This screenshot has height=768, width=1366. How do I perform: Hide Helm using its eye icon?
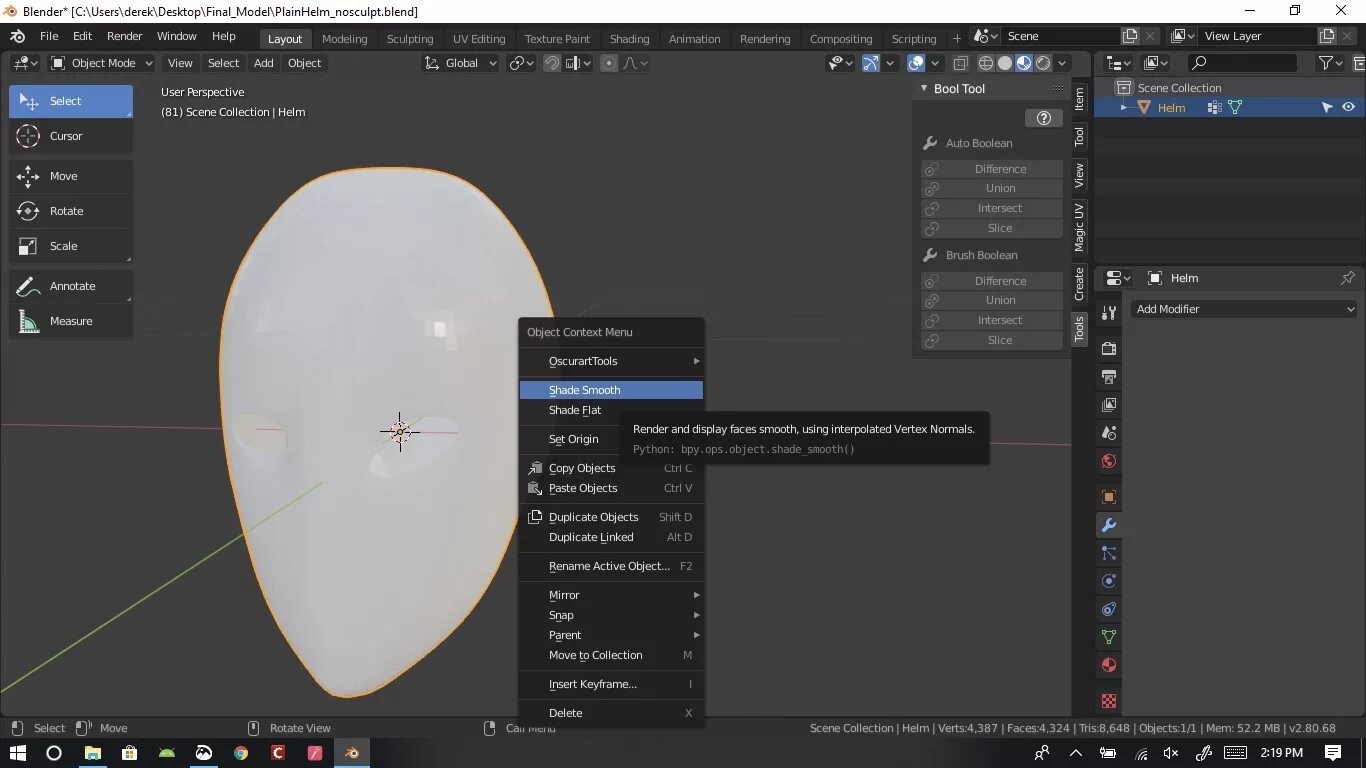click(x=1348, y=108)
